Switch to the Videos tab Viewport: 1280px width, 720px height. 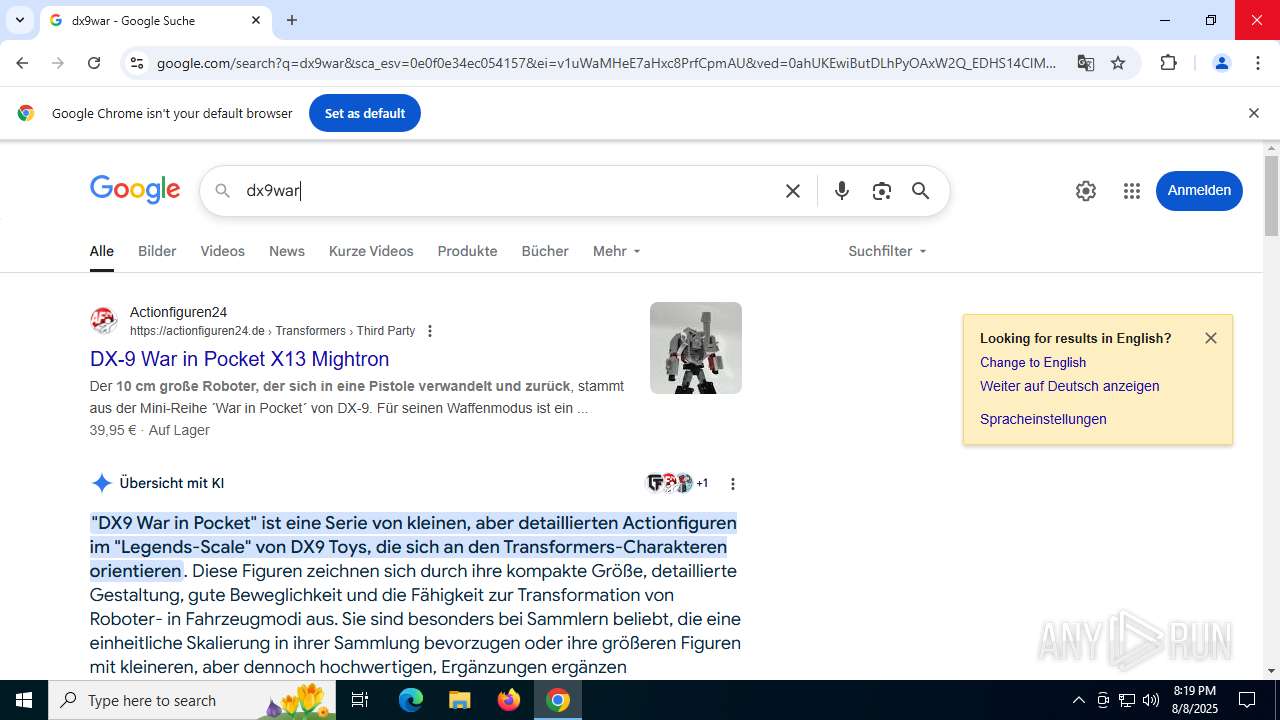coord(222,251)
